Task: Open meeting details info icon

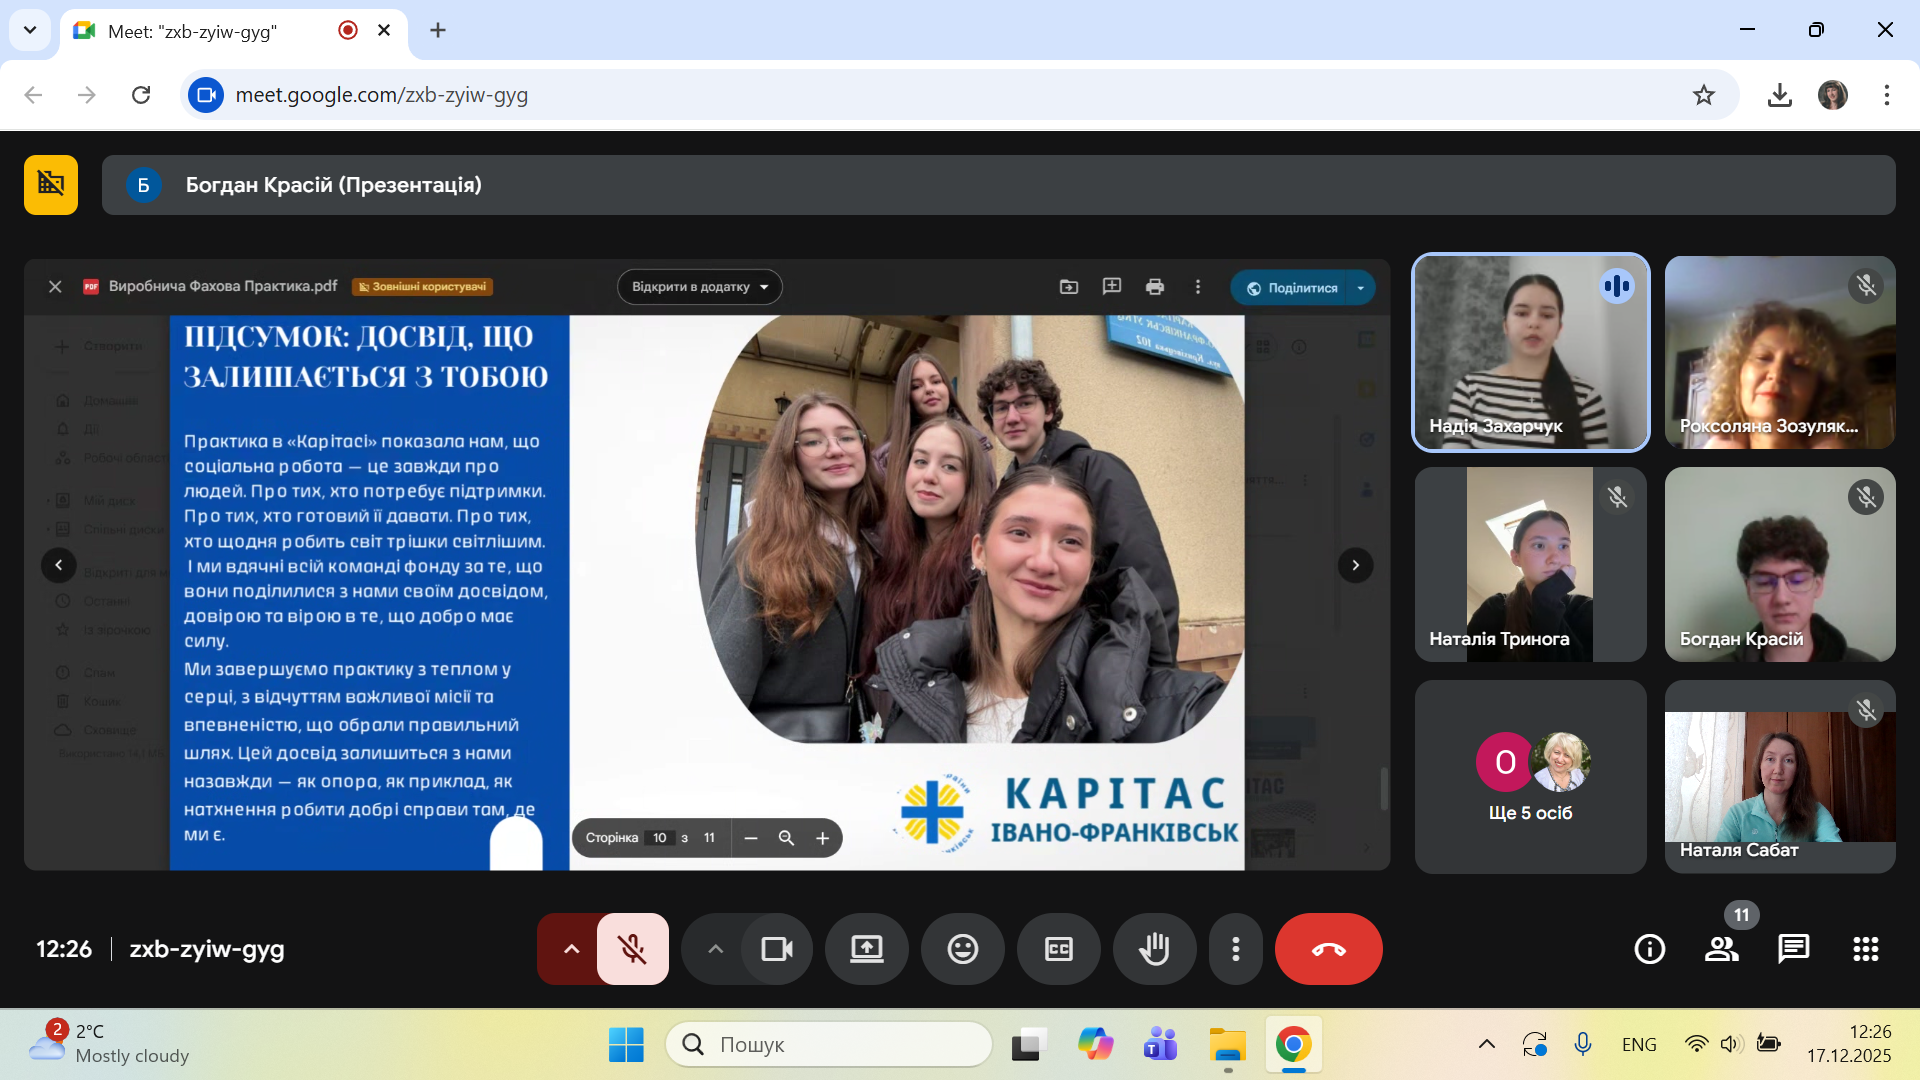Action: click(x=1649, y=949)
